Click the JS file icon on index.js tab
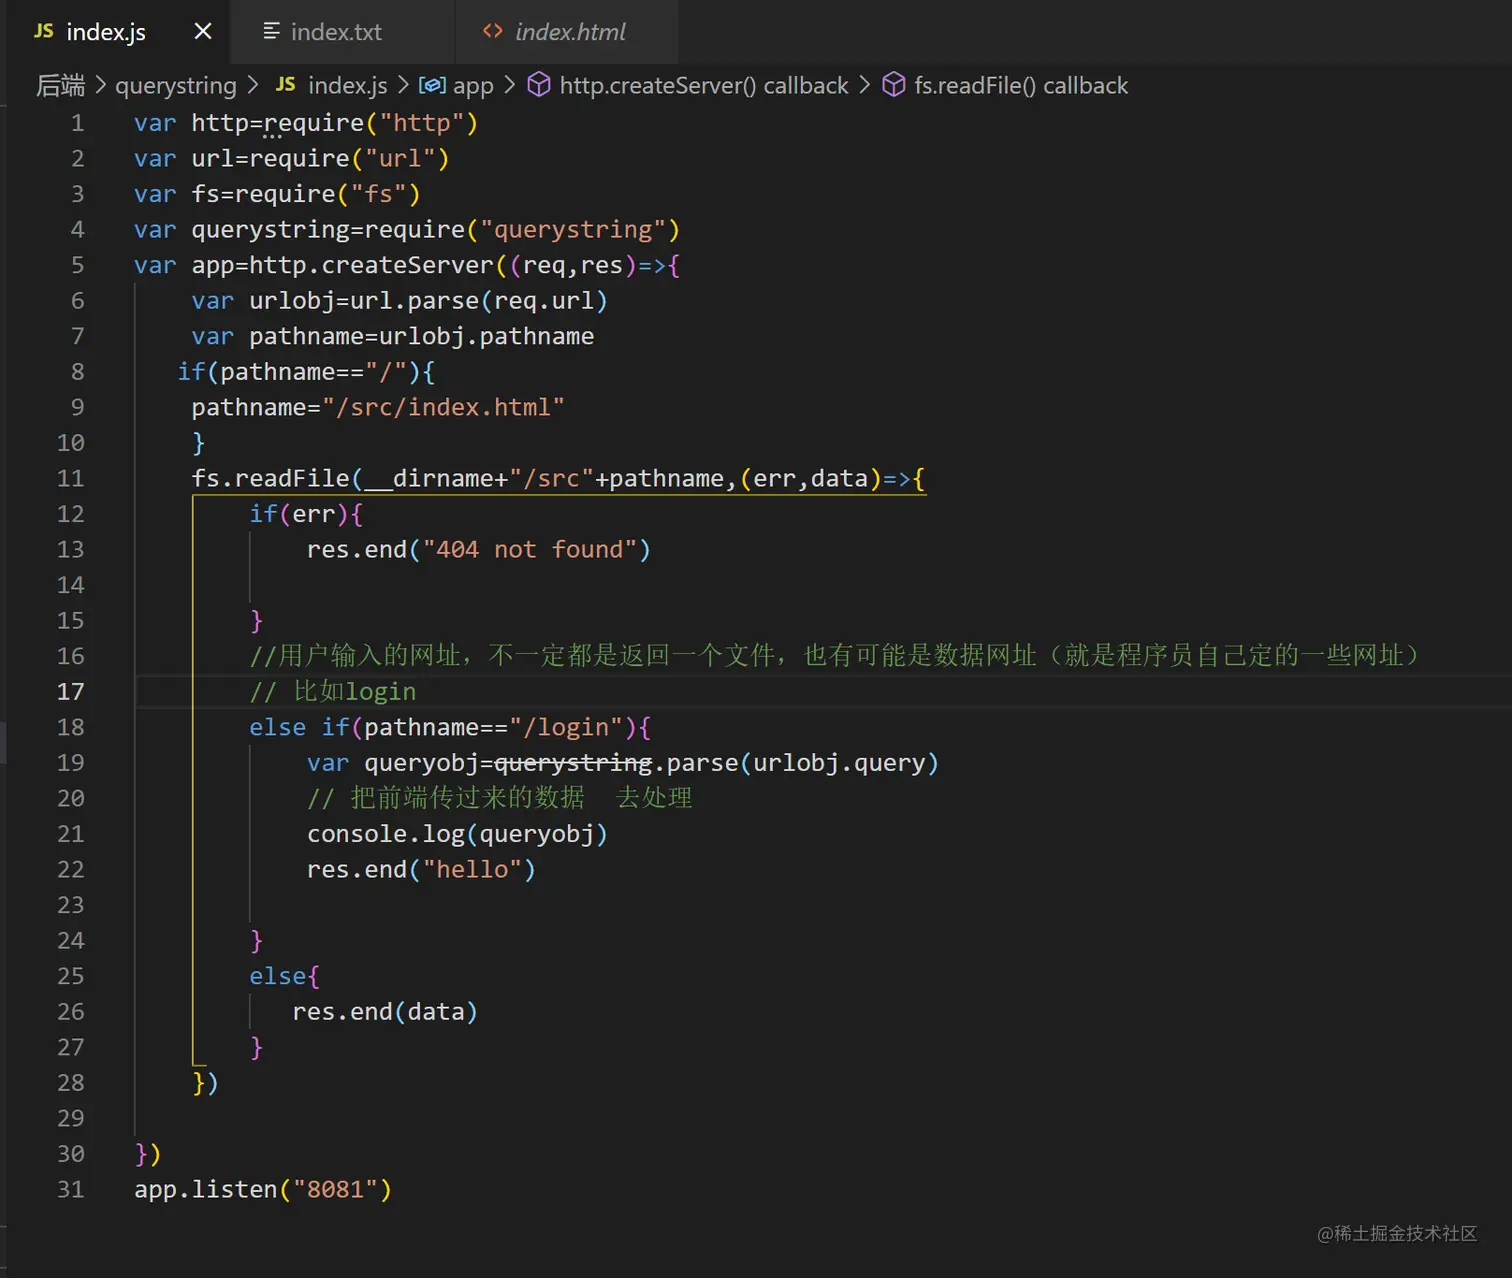 [44, 31]
